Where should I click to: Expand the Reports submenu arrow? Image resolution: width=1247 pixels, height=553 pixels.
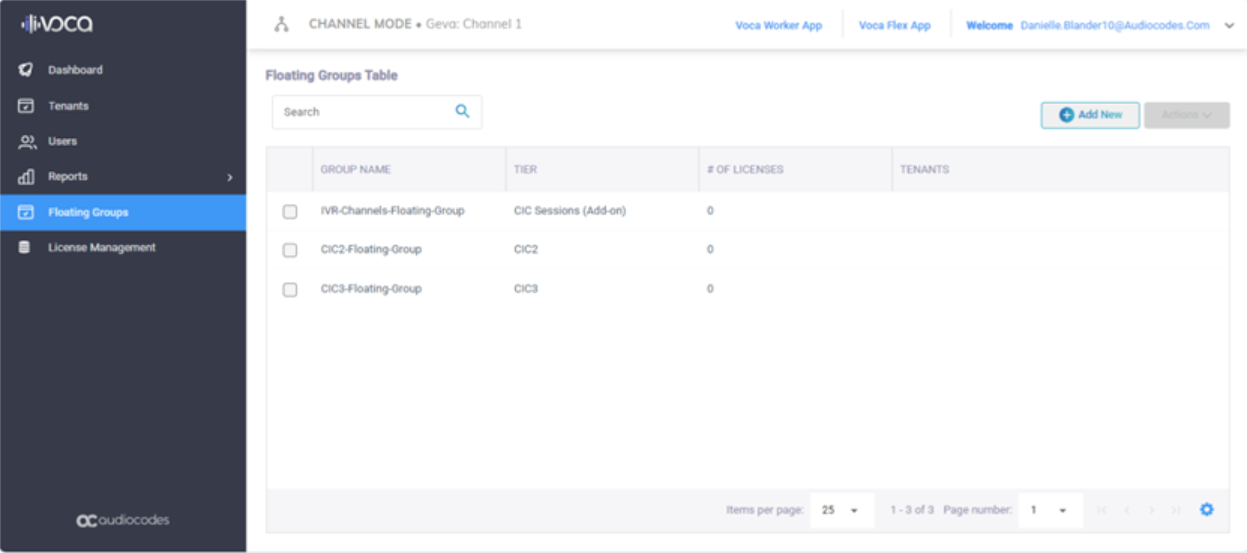(229, 178)
